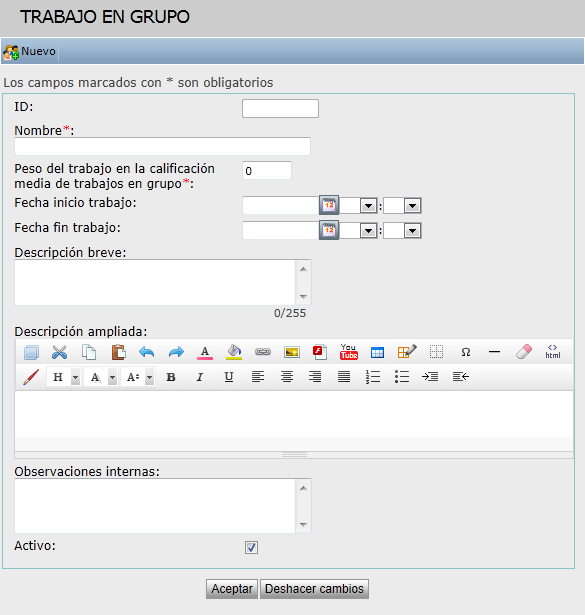
Task: Click the Copy icon in editor
Action: pyautogui.click(x=89, y=352)
